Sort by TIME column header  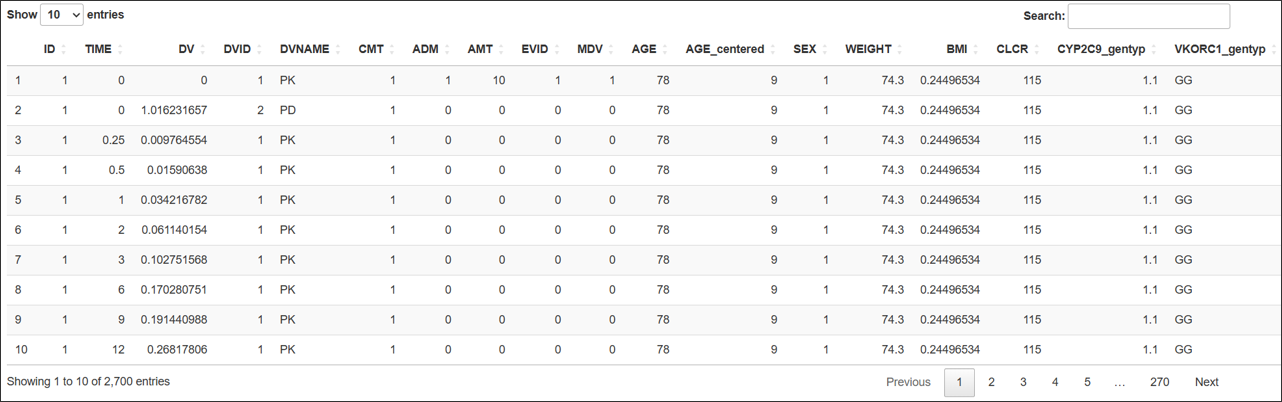coord(103,49)
